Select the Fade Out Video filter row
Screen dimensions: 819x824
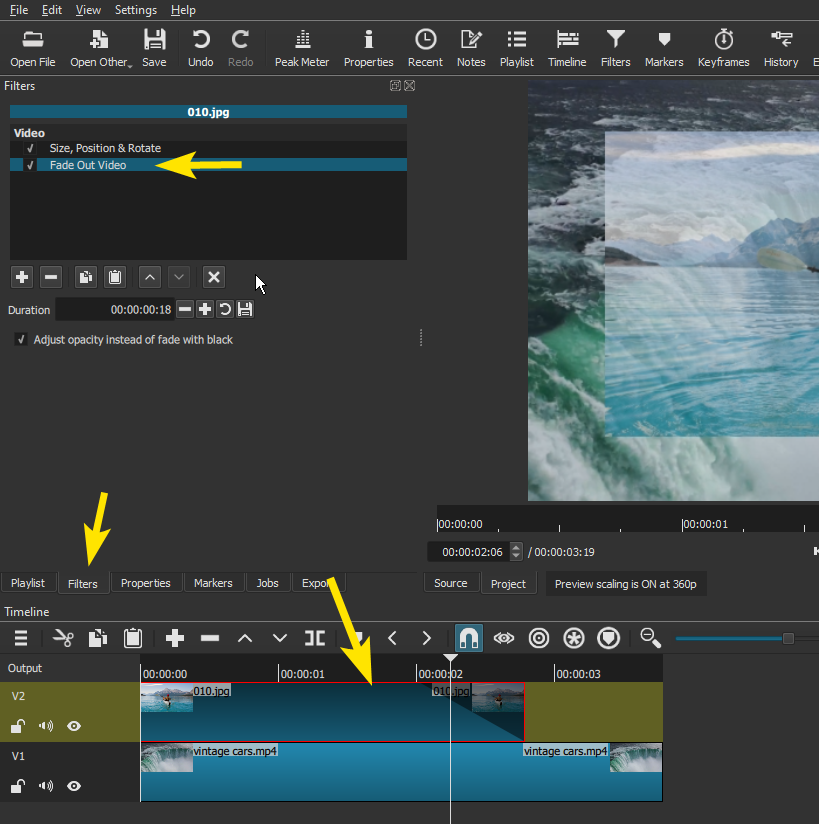pos(208,165)
